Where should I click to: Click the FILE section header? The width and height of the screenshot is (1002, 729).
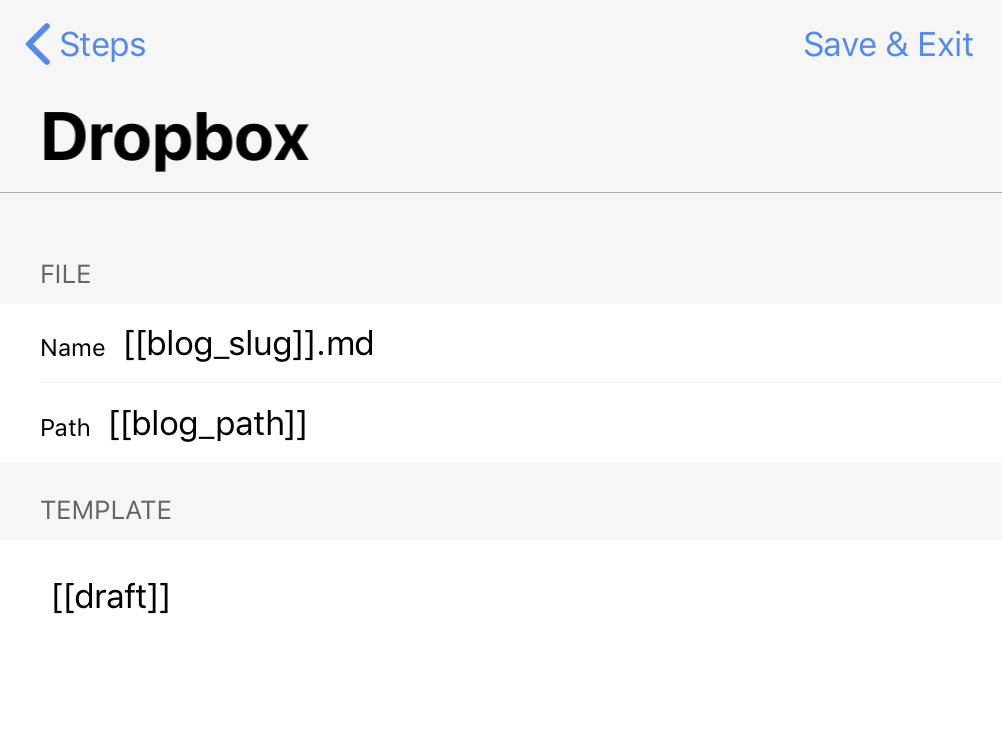tap(66, 275)
